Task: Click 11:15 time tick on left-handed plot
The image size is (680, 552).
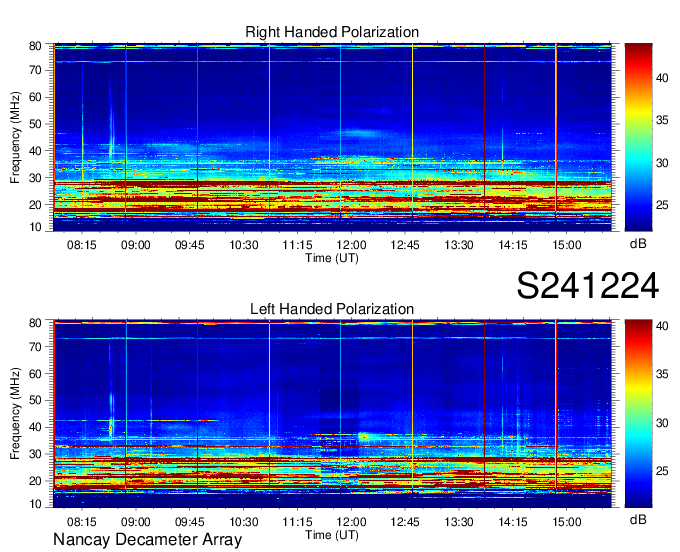Action: pos(297,522)
